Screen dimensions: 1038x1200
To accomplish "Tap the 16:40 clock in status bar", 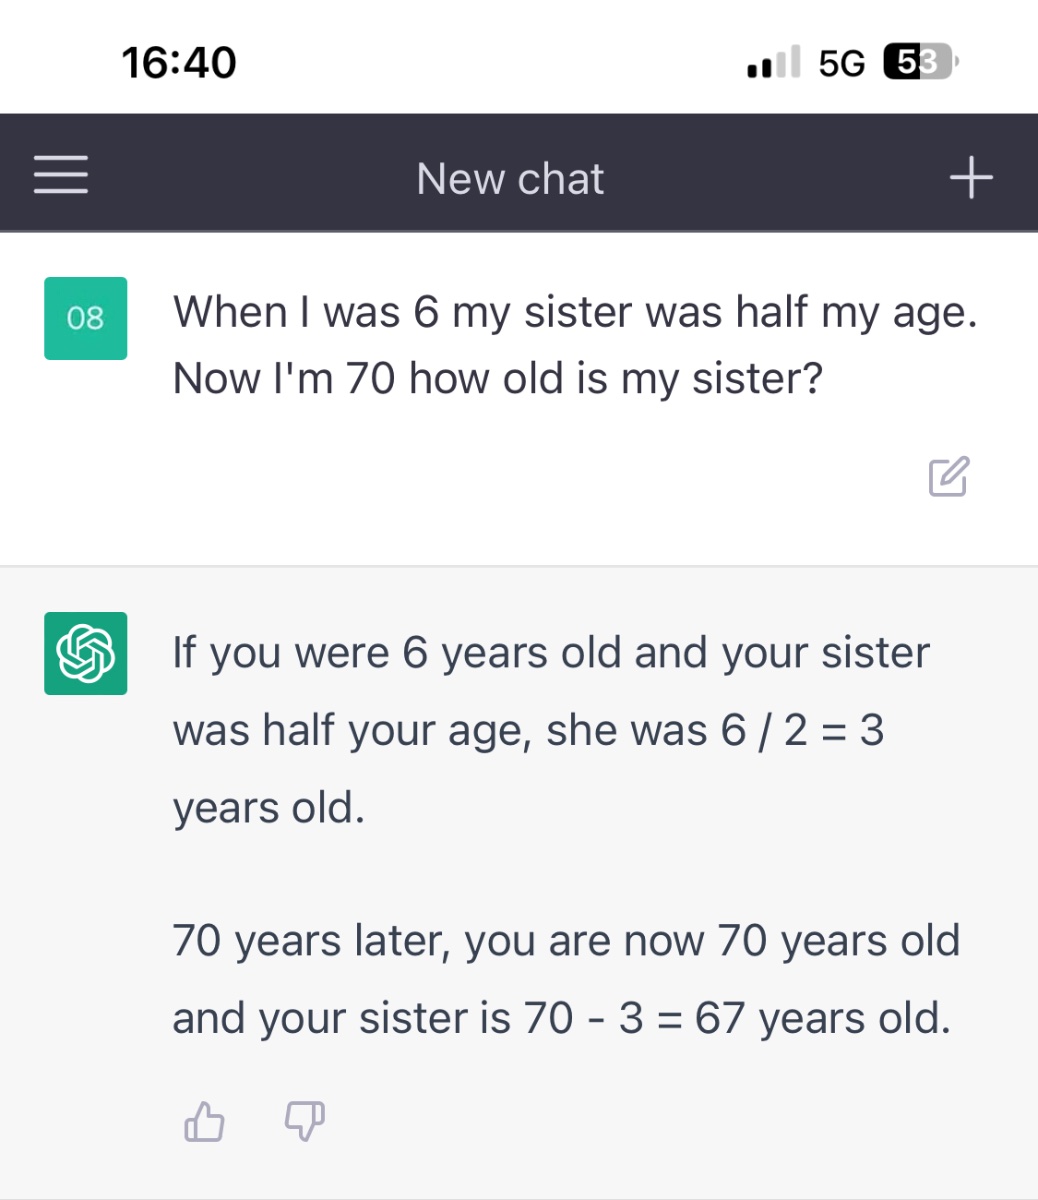I will pos(179,63).
